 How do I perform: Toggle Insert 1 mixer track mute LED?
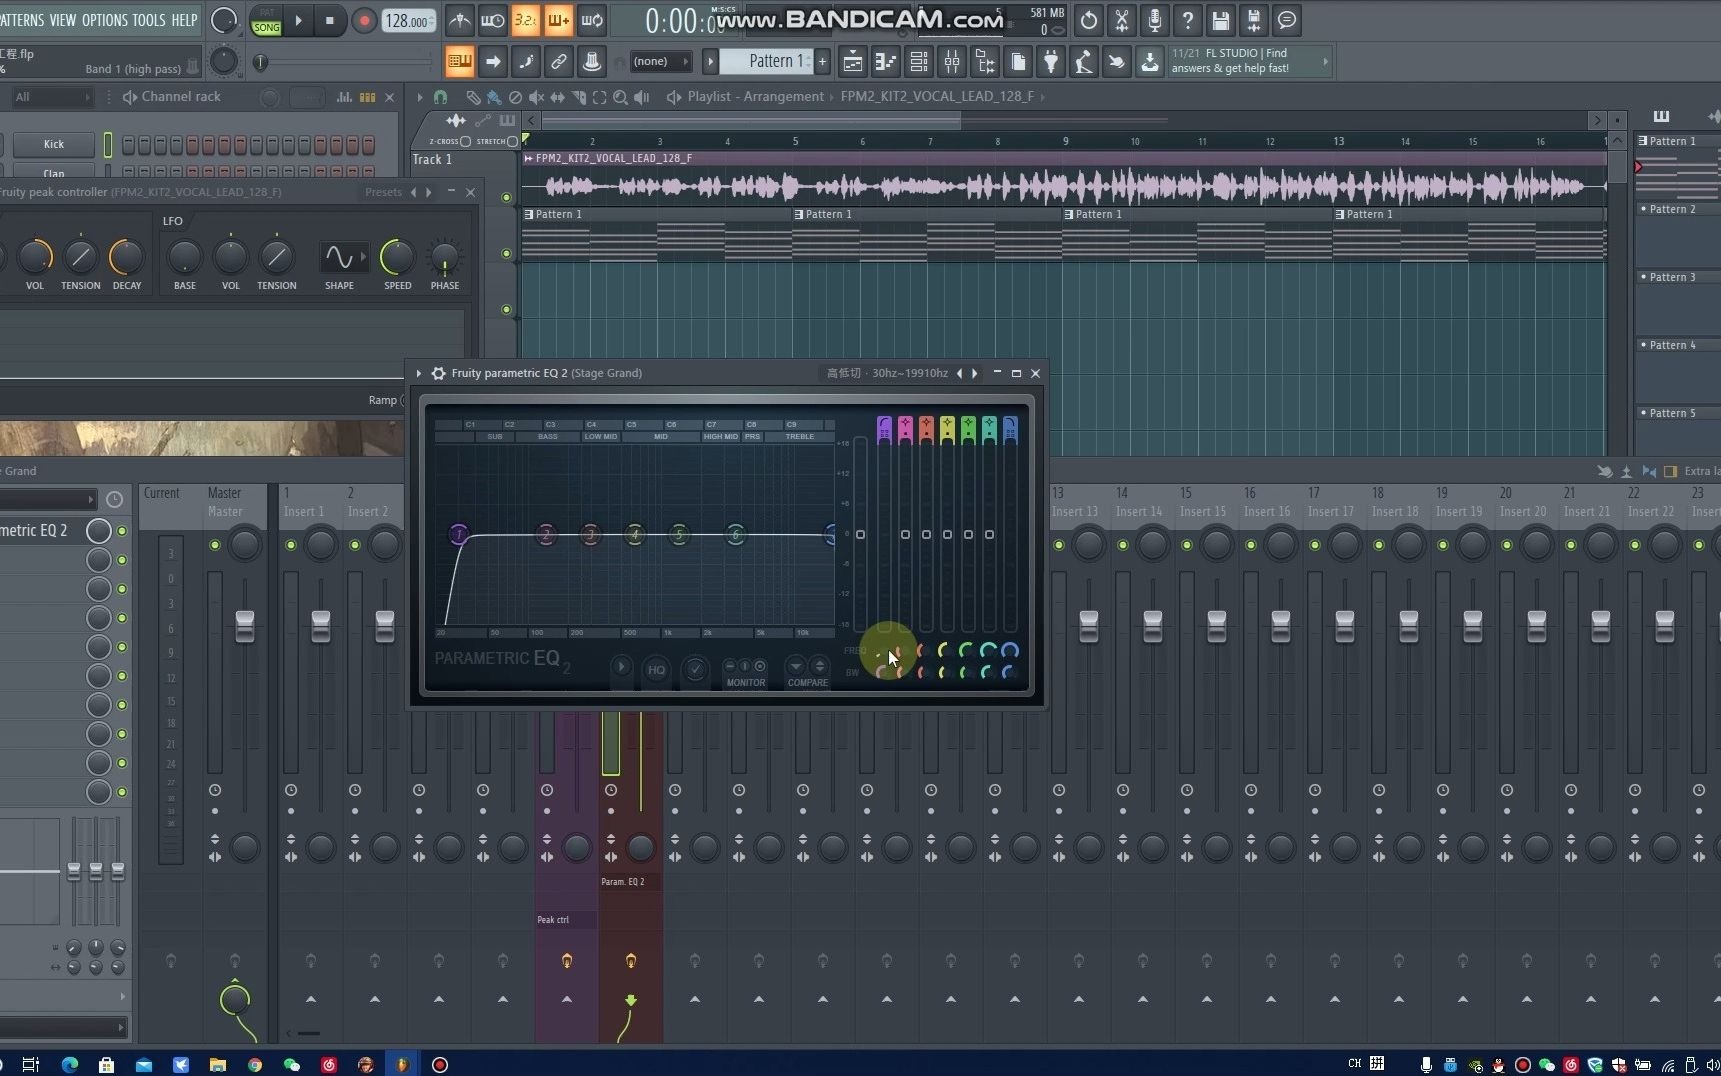[291, 545]
